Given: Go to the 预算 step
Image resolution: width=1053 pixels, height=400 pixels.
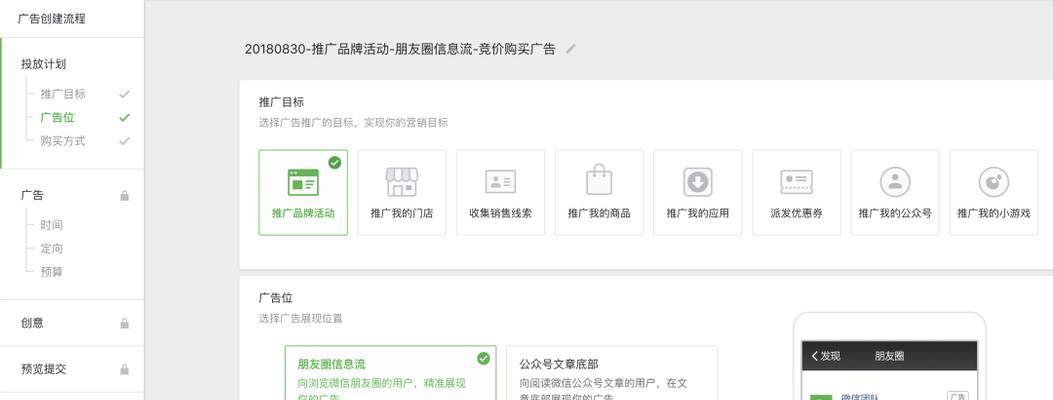Looking at the screenshot, I should [x=52, y=272].
